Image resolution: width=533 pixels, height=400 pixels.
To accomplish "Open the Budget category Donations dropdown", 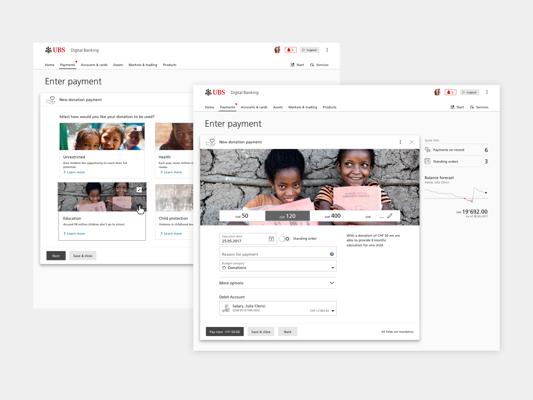I will tap(278, 266).
